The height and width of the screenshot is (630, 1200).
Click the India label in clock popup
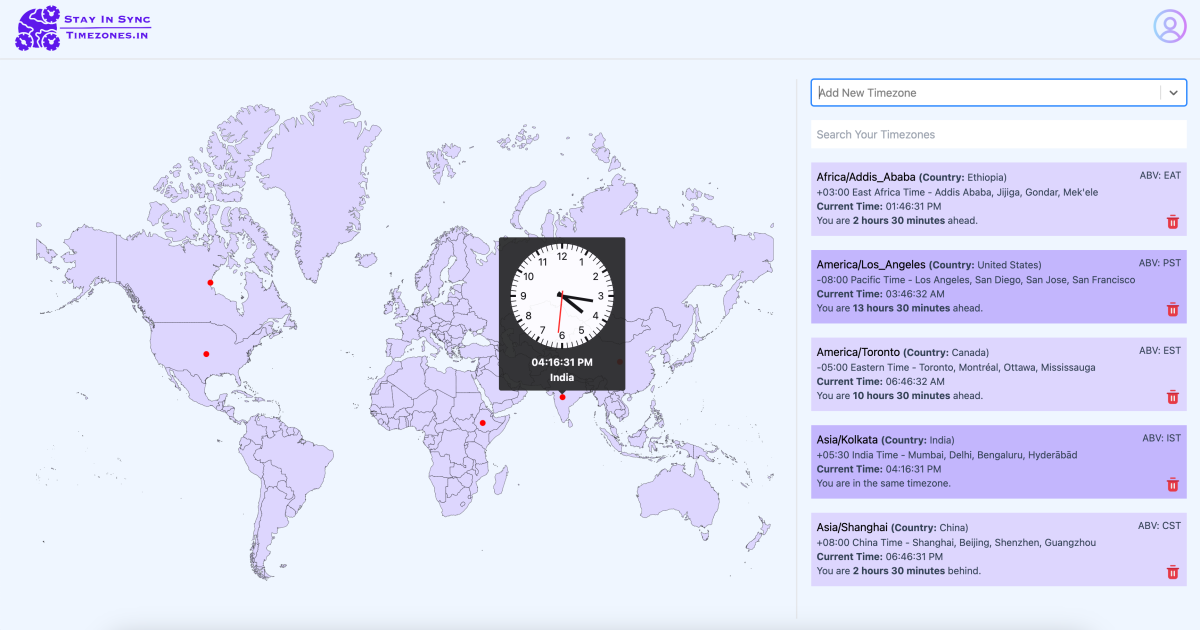[562, 377]
